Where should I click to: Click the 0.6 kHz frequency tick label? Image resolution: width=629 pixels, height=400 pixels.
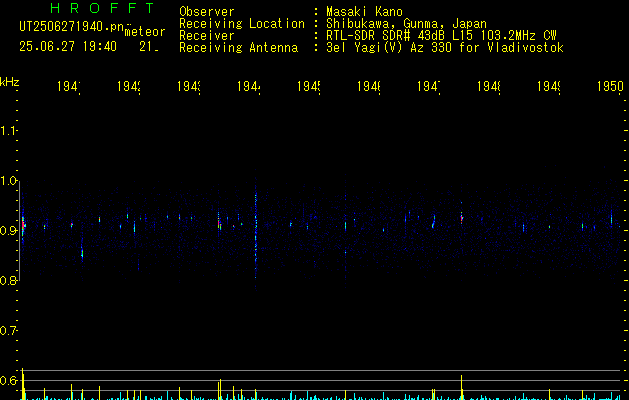(8, 380)
